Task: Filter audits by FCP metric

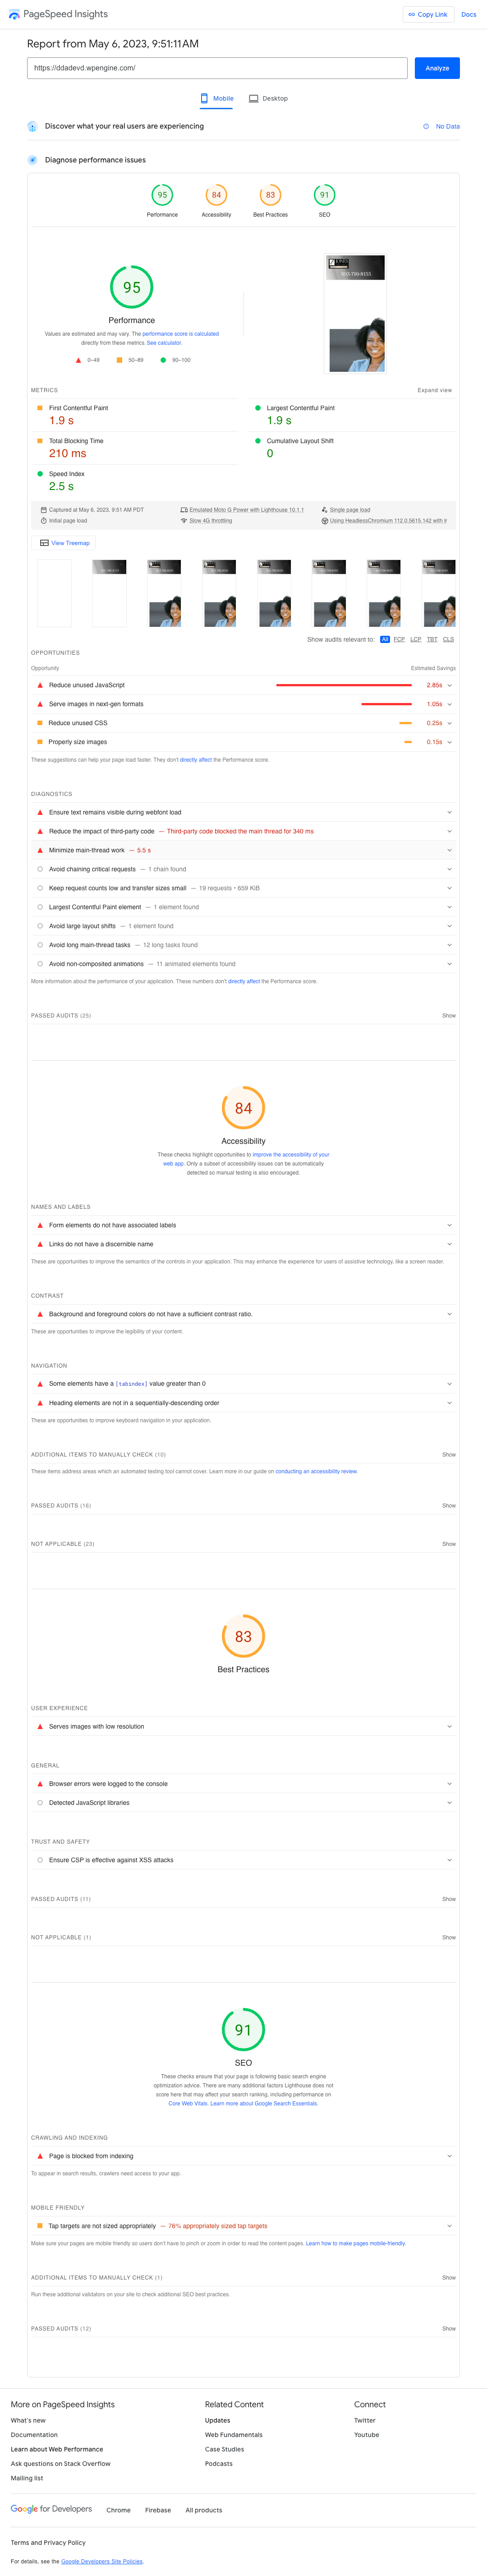Action: 399,639
